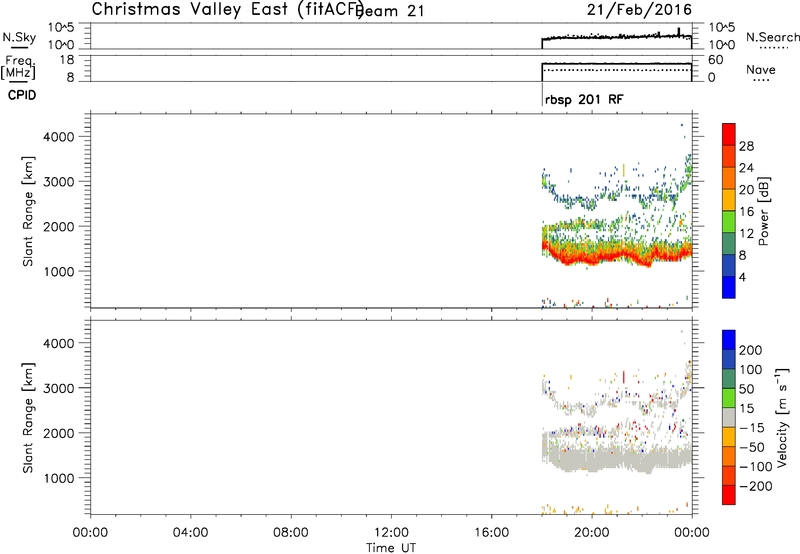The width and height of the screenshot is (800, 554).
Task: Click the Time UT axis label
Action: point(391,547)
